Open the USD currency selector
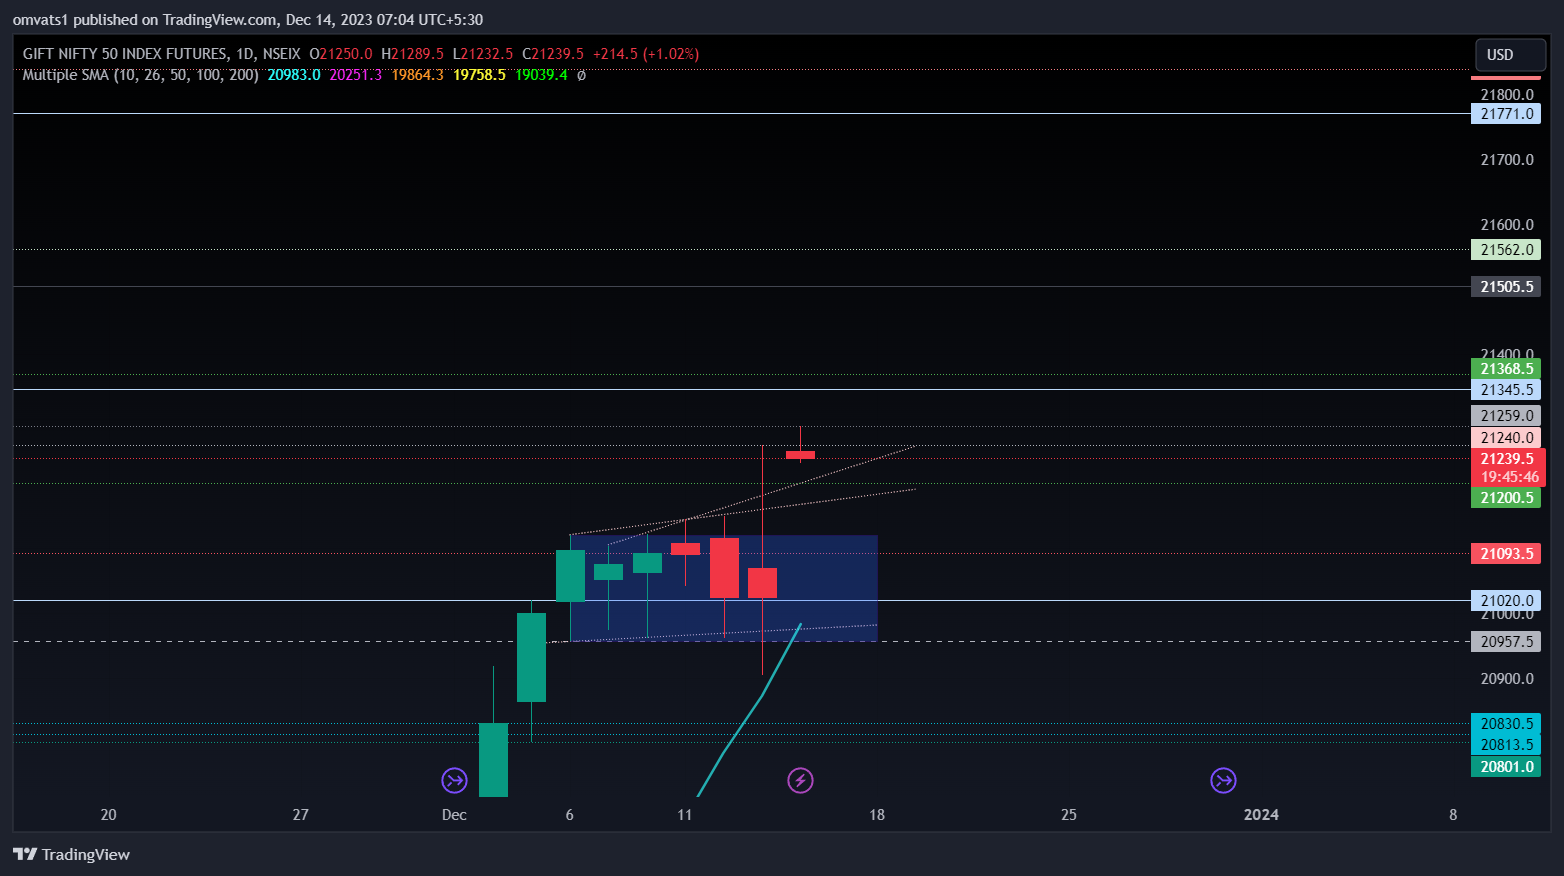1564x876 pixels. point(1510,55)
